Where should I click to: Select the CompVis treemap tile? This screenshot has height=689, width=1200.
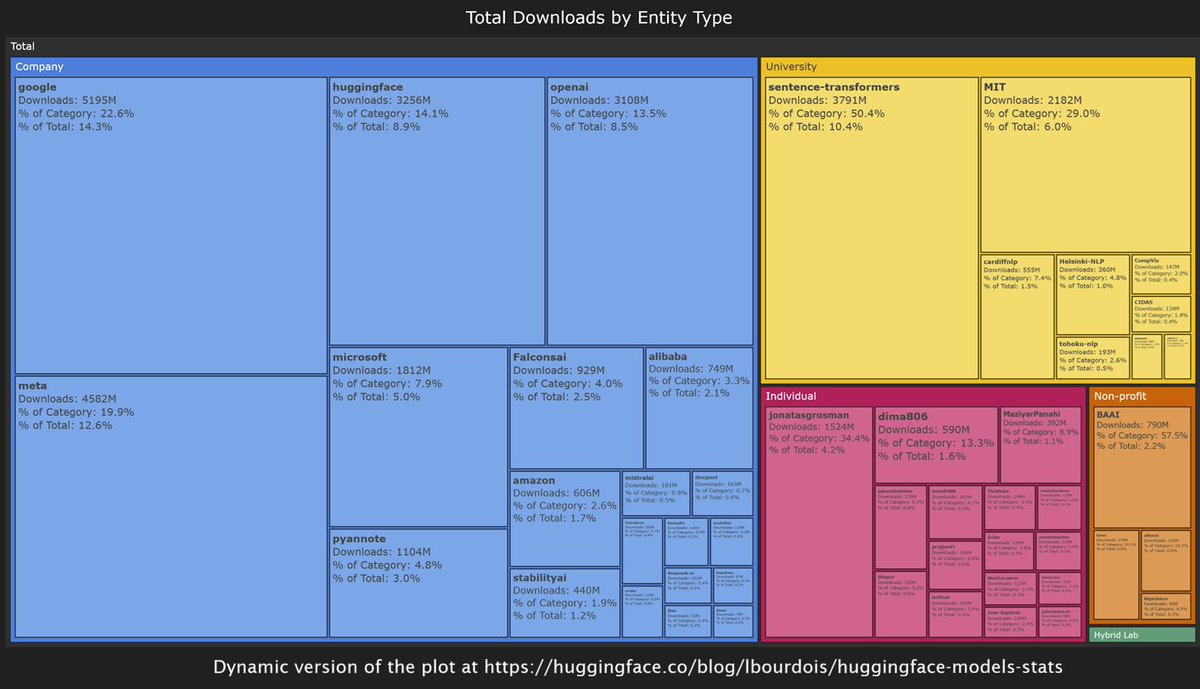[x=1161, y=274]
